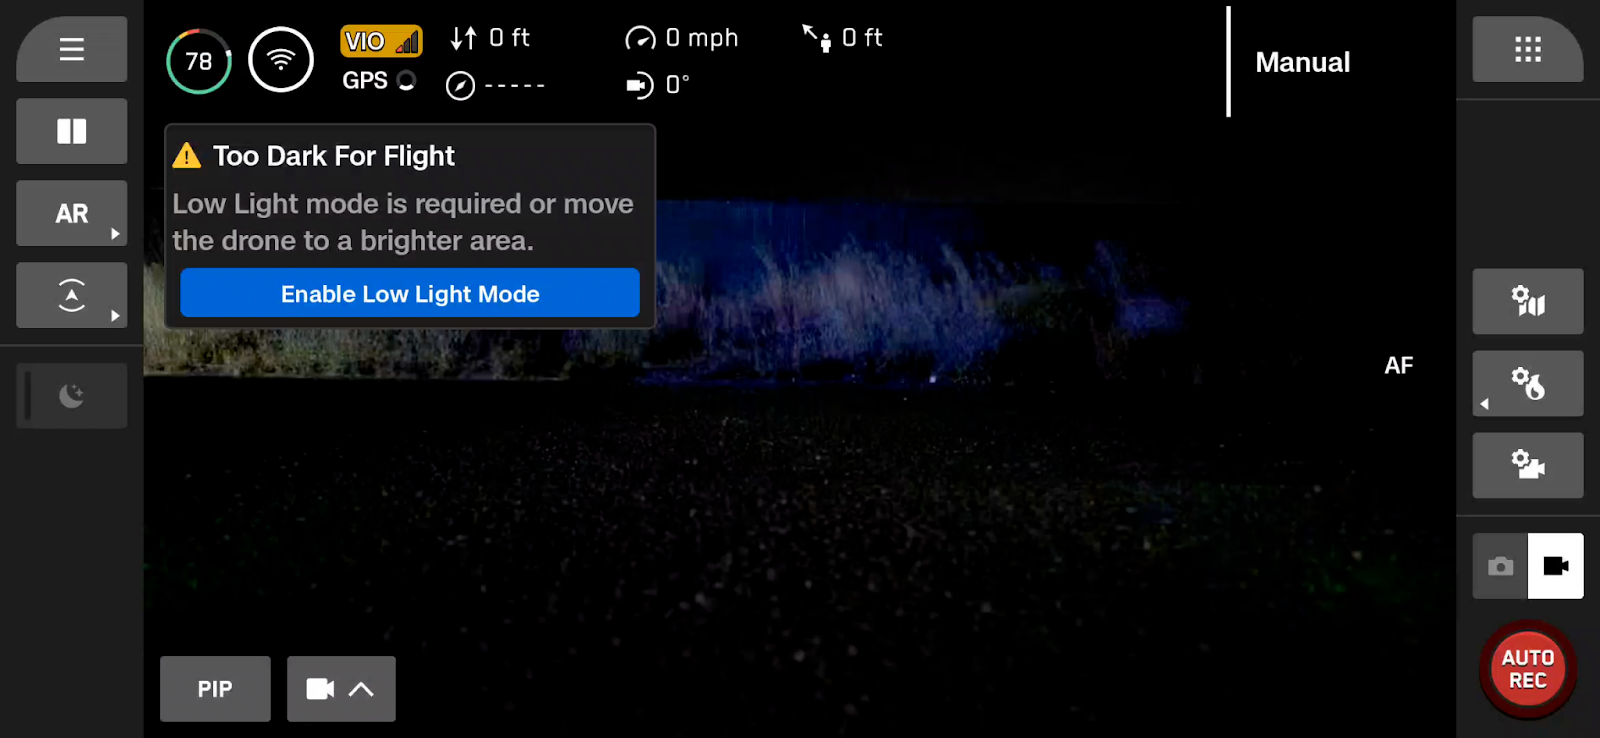
Task: Open the hamburger menu
Action: point(71,49)
